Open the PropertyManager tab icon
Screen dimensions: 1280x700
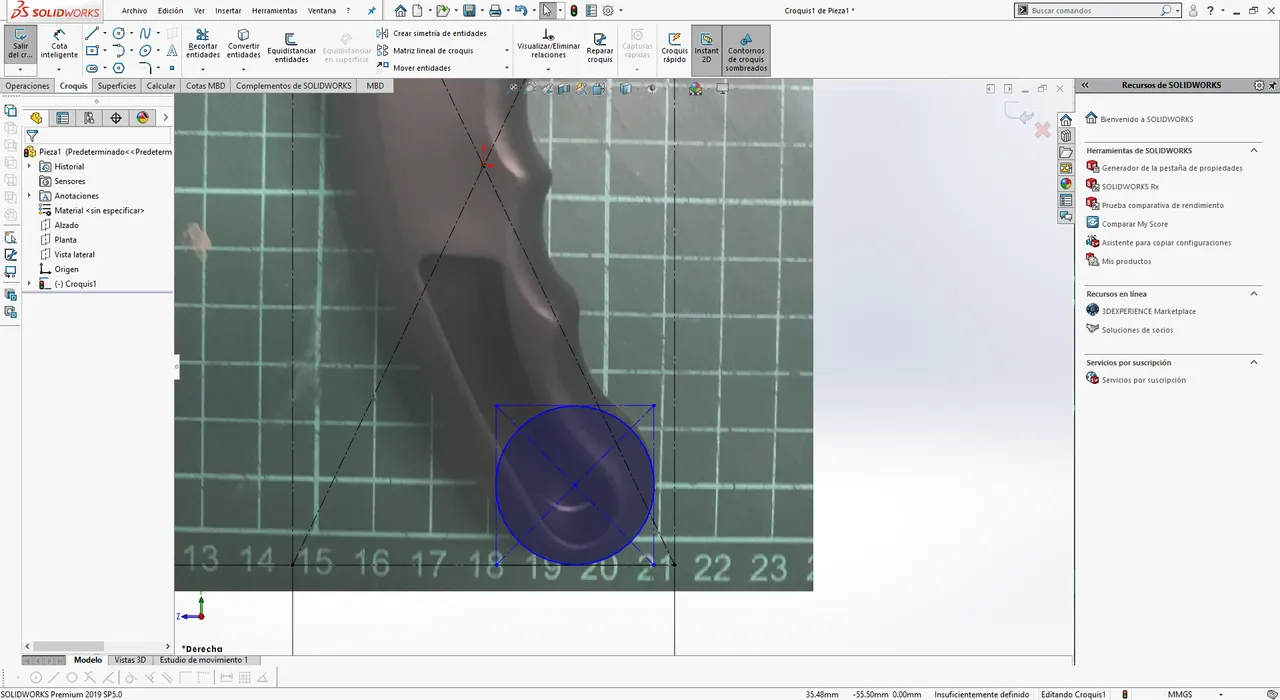point(63,118)
